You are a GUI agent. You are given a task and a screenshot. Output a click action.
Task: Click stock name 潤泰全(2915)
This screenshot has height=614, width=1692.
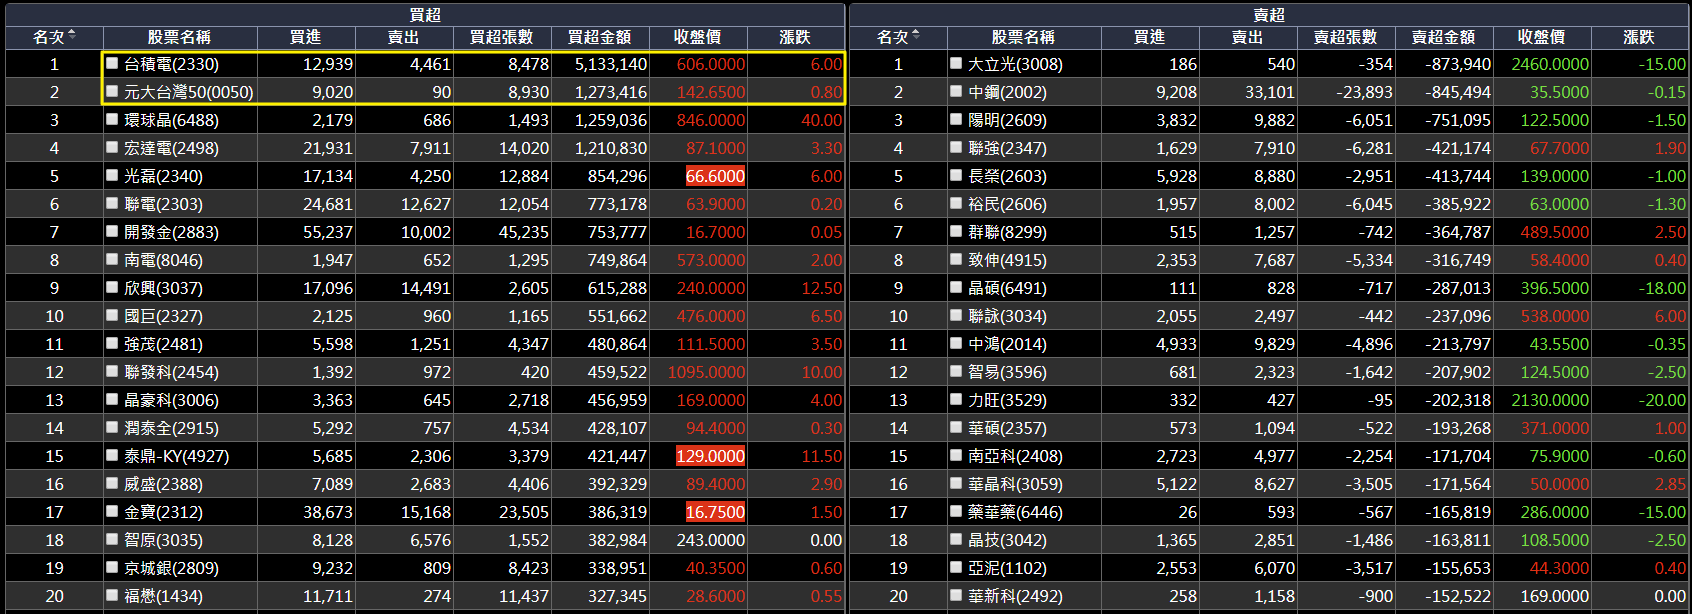click(x=171, y=428)
